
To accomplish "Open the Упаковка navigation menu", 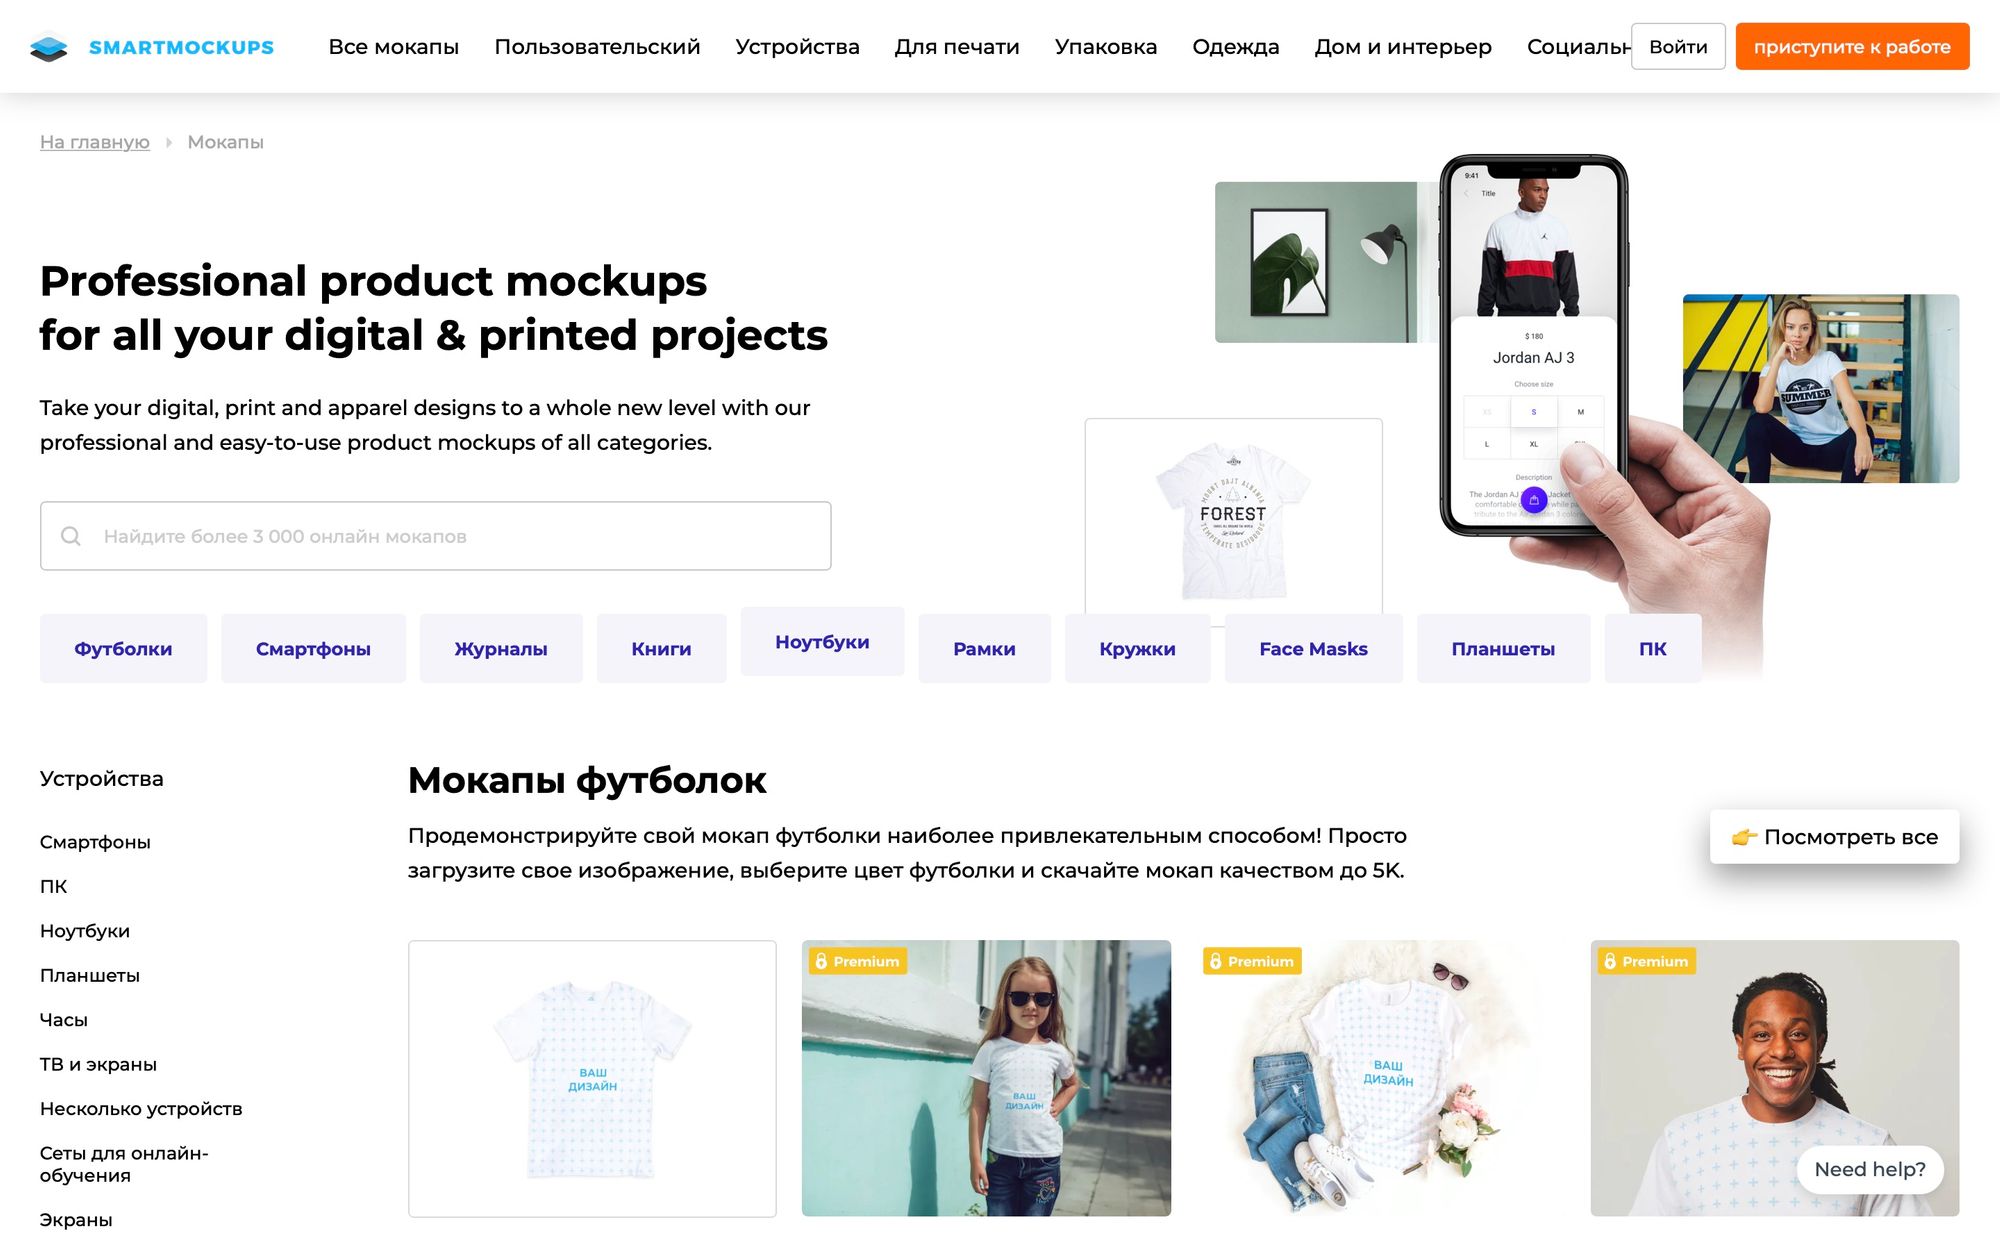I will point(1105,47).
